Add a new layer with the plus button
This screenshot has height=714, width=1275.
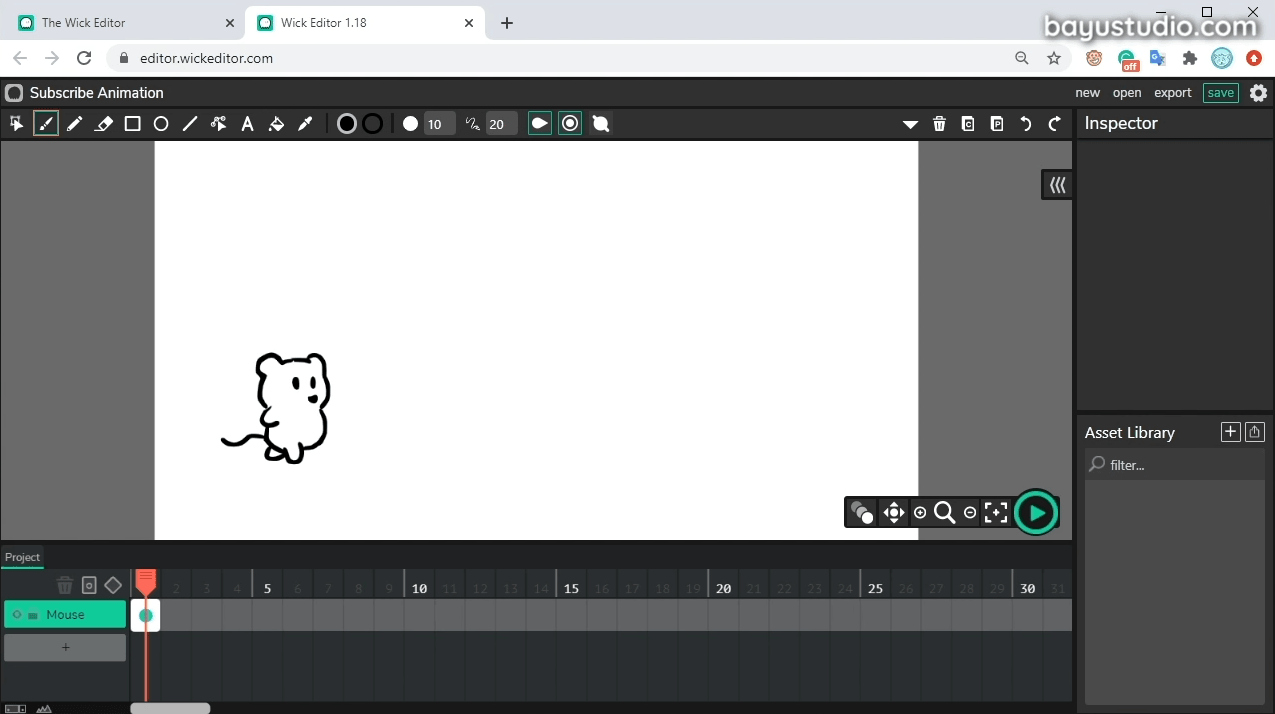pos(64,647)
